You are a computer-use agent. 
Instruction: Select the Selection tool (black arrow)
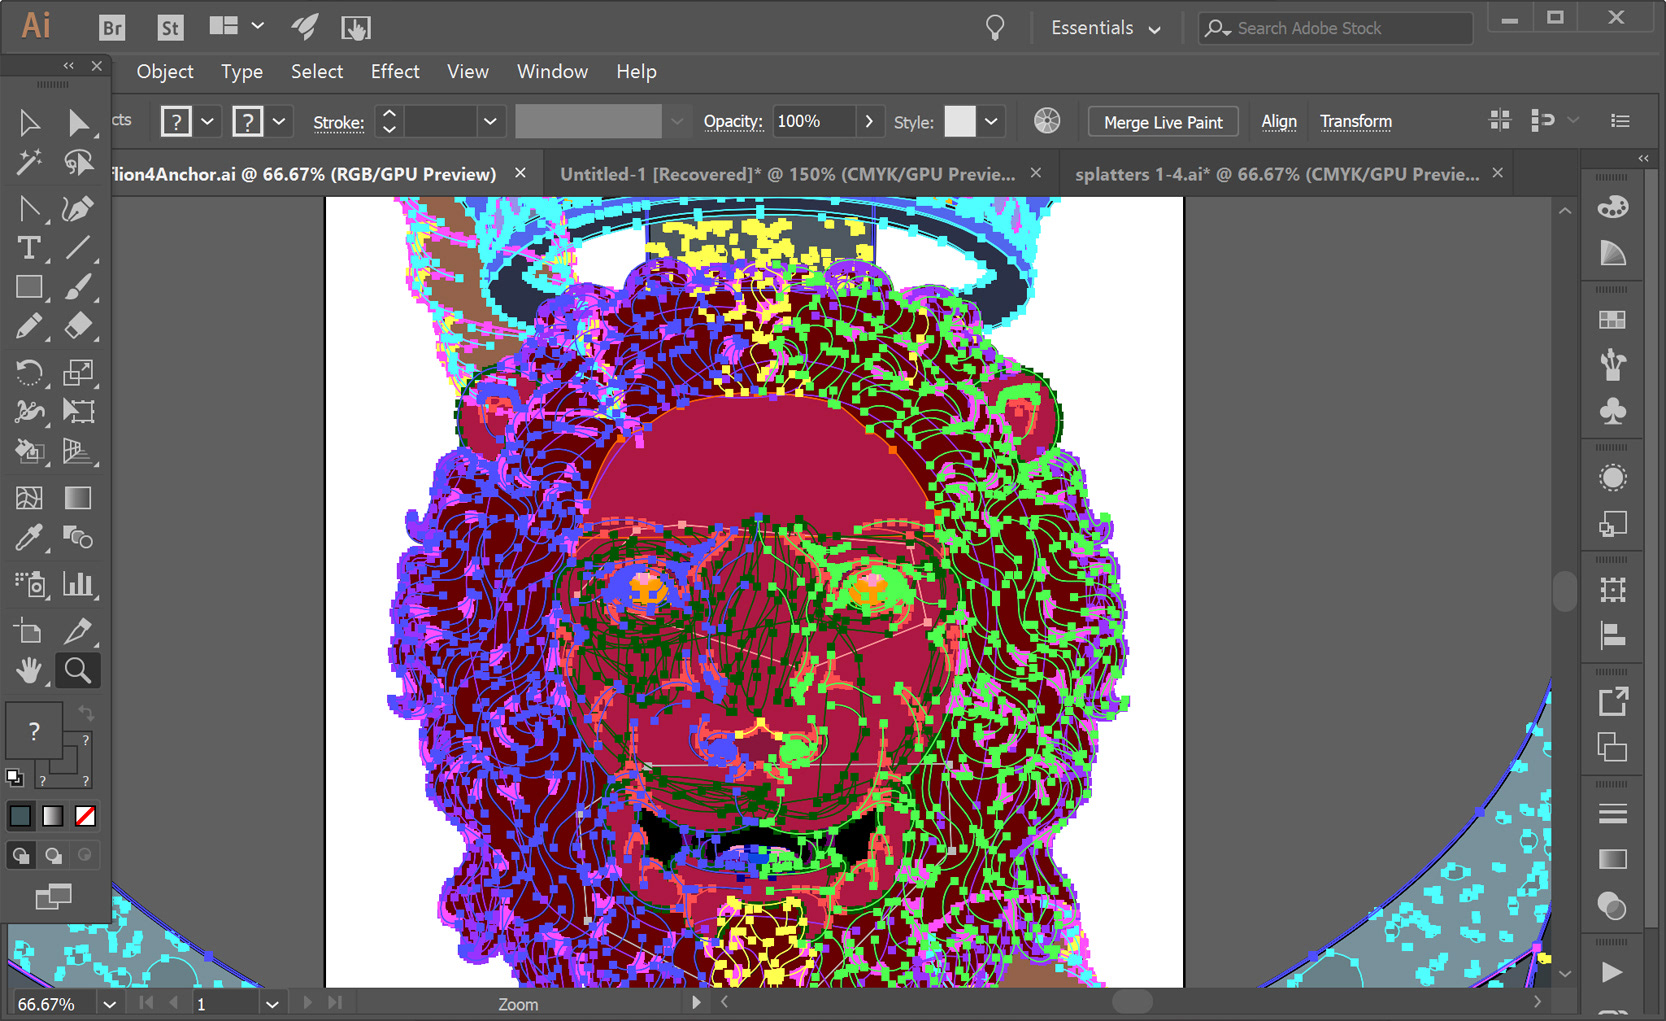(29, 122)
